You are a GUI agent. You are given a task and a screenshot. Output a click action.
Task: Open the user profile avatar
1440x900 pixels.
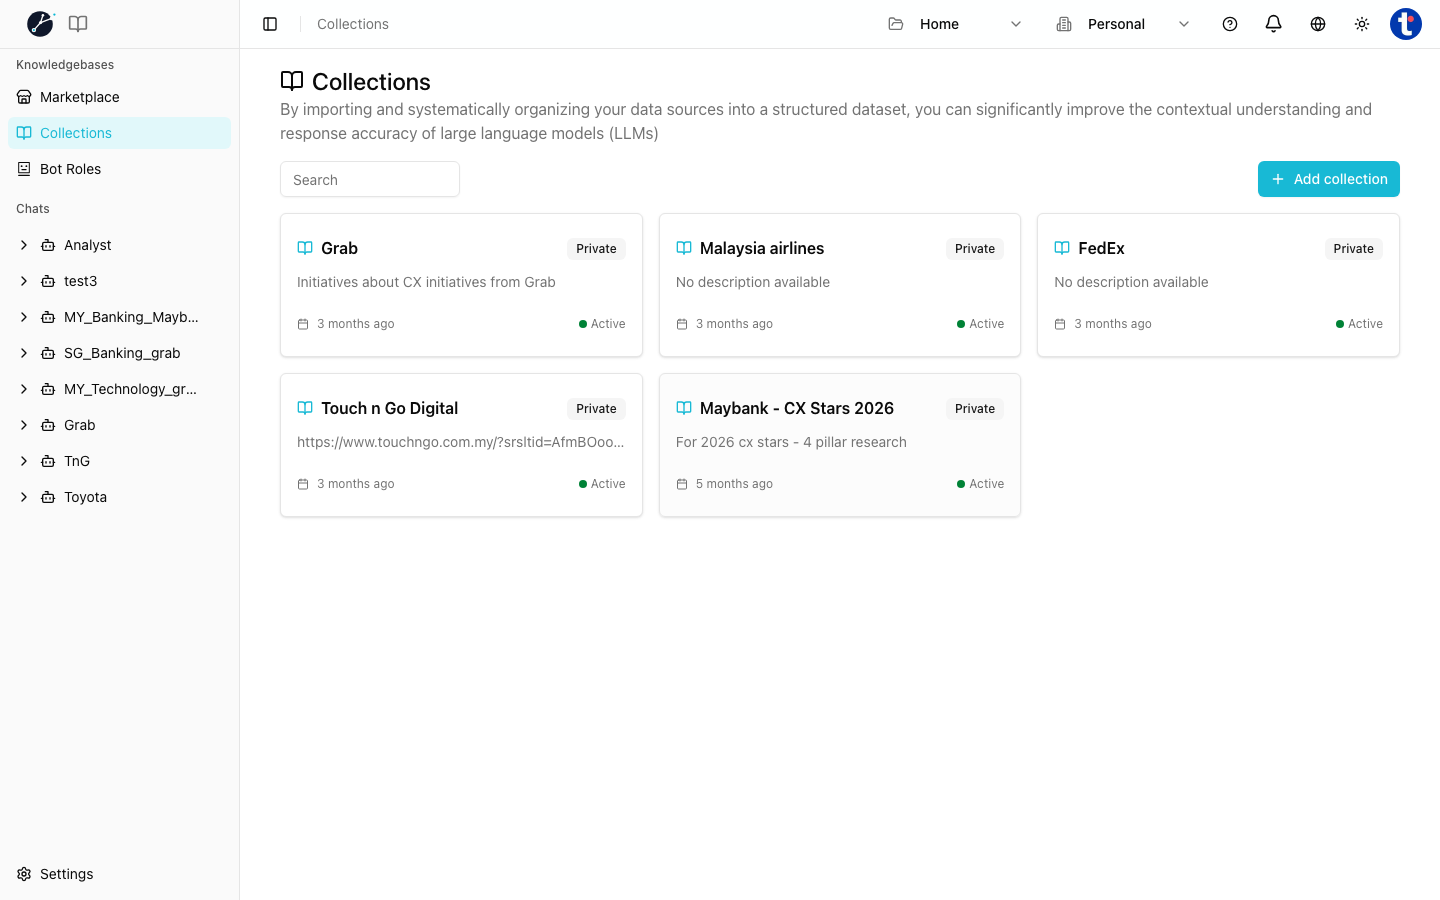tap(1406, 24)
